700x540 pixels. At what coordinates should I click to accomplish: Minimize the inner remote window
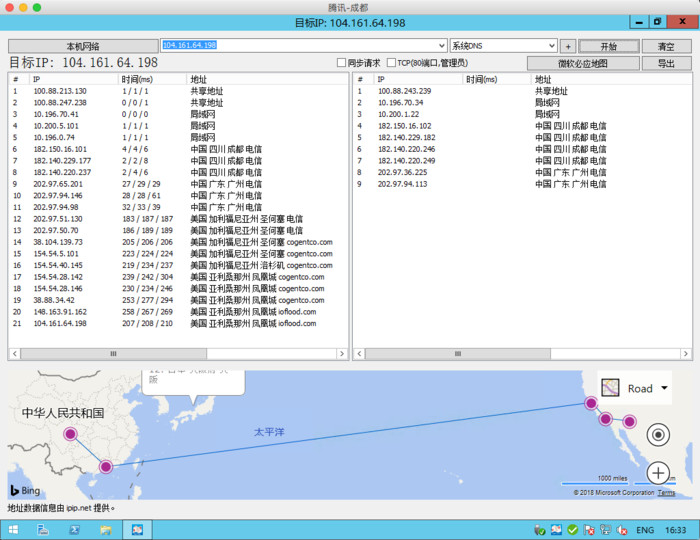coord(639,22)
